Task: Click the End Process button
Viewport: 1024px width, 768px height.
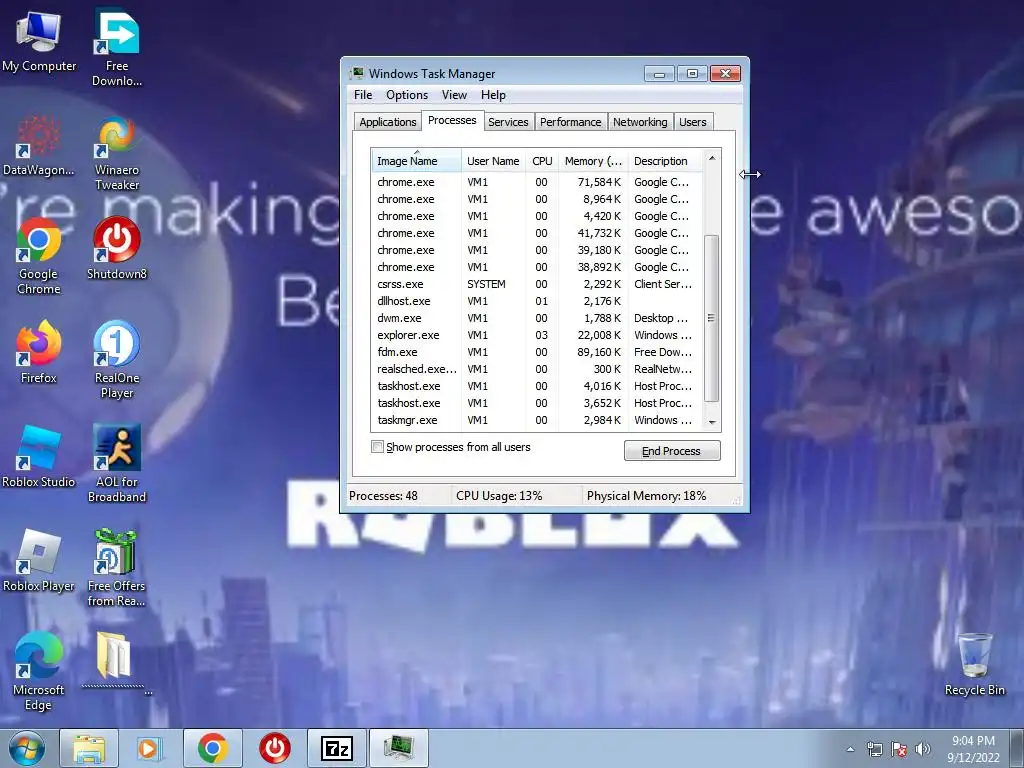Action: point(672,451)
